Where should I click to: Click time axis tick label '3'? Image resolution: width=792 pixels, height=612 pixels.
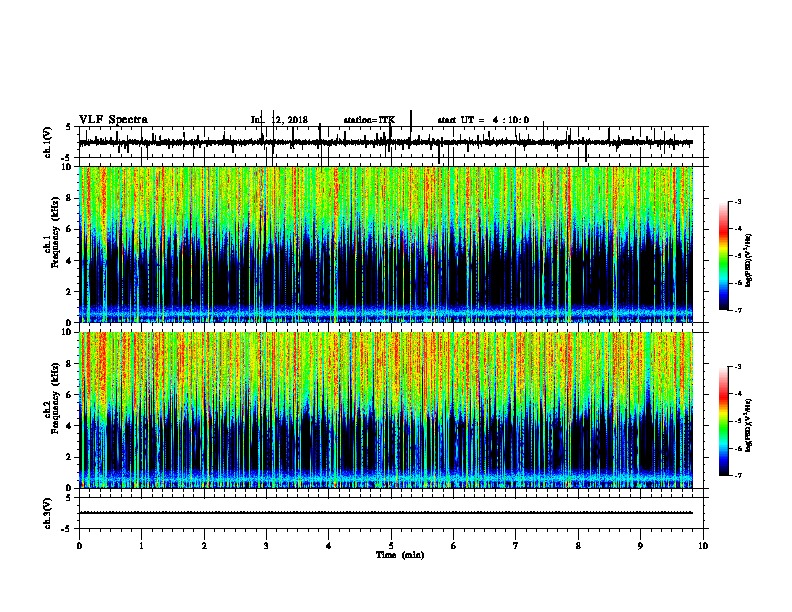(x=266, y=546)
